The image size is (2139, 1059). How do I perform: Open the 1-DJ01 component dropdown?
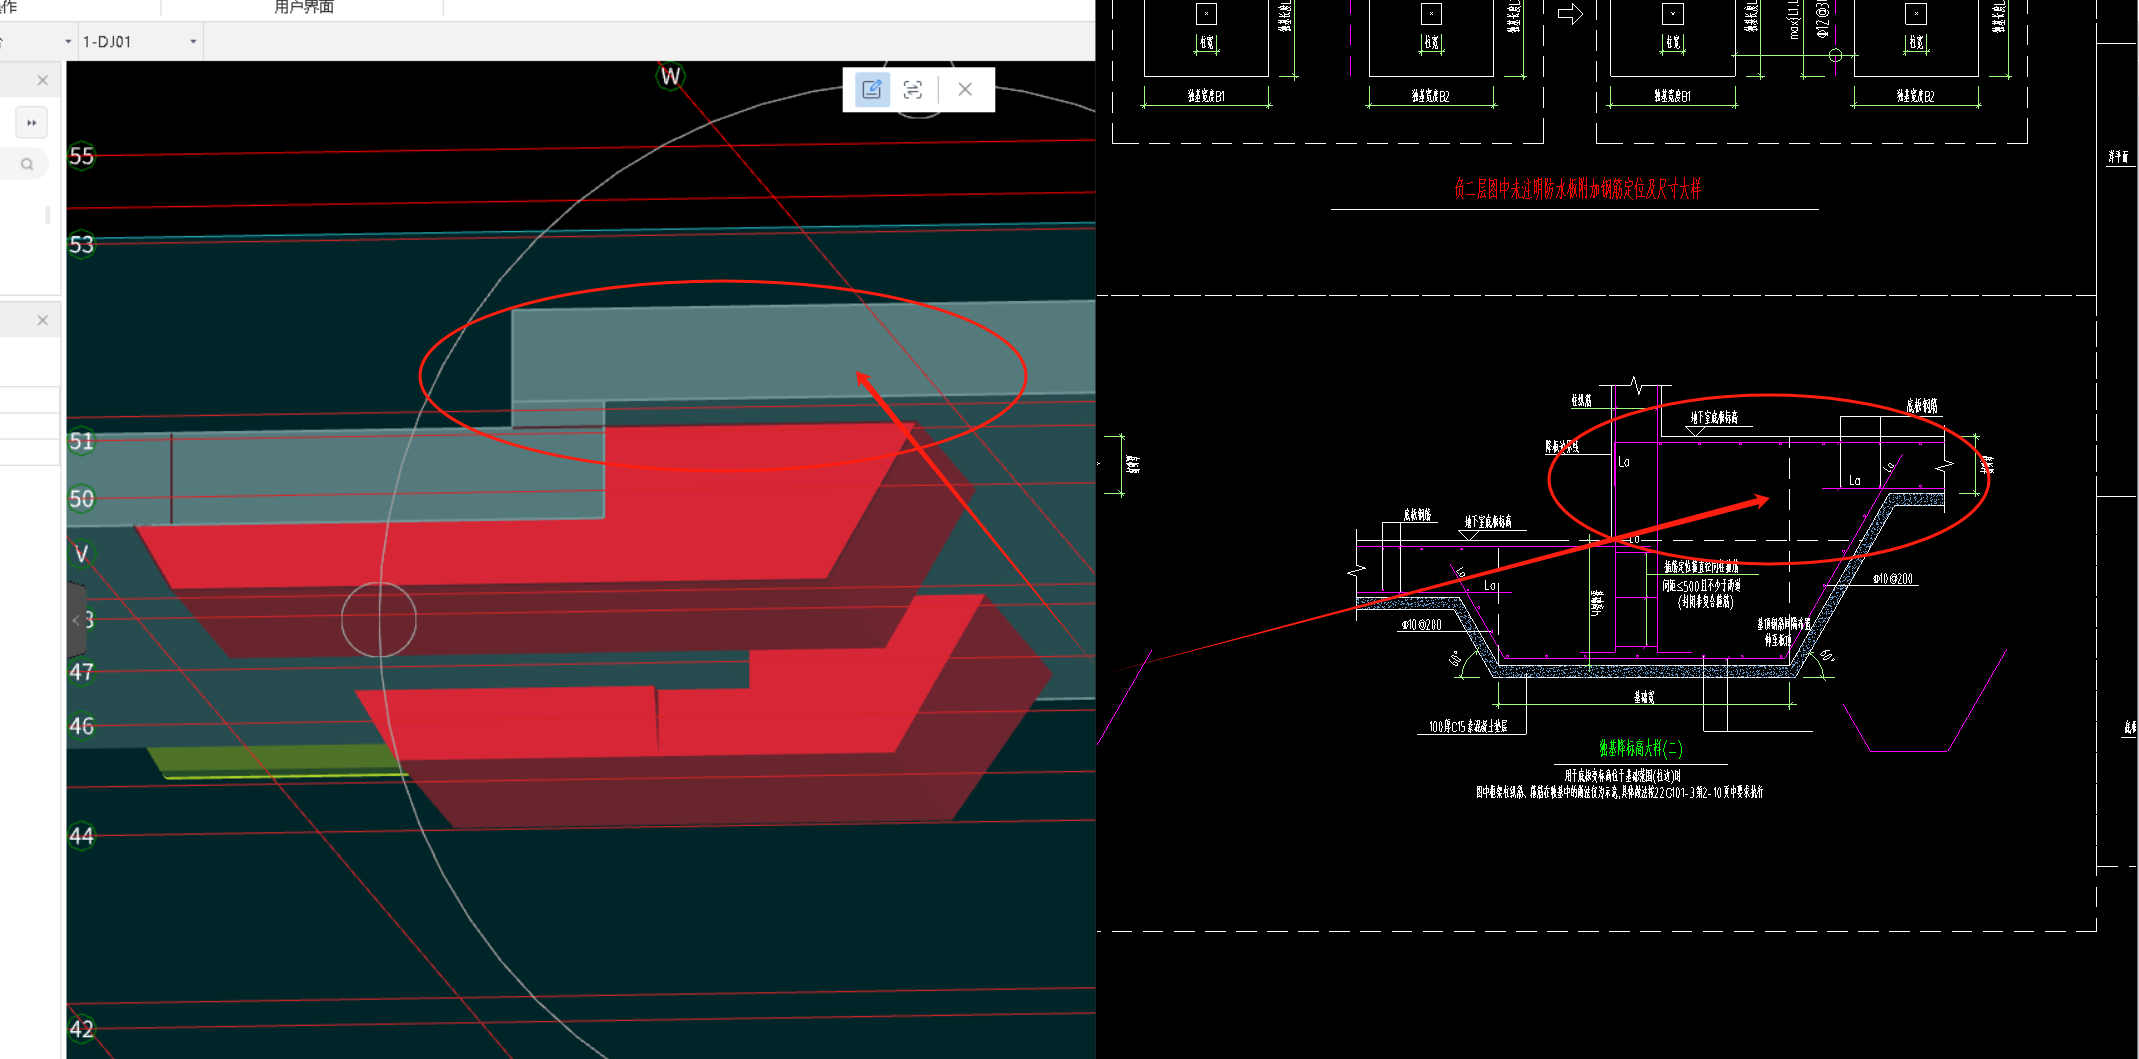coord(140,42)
